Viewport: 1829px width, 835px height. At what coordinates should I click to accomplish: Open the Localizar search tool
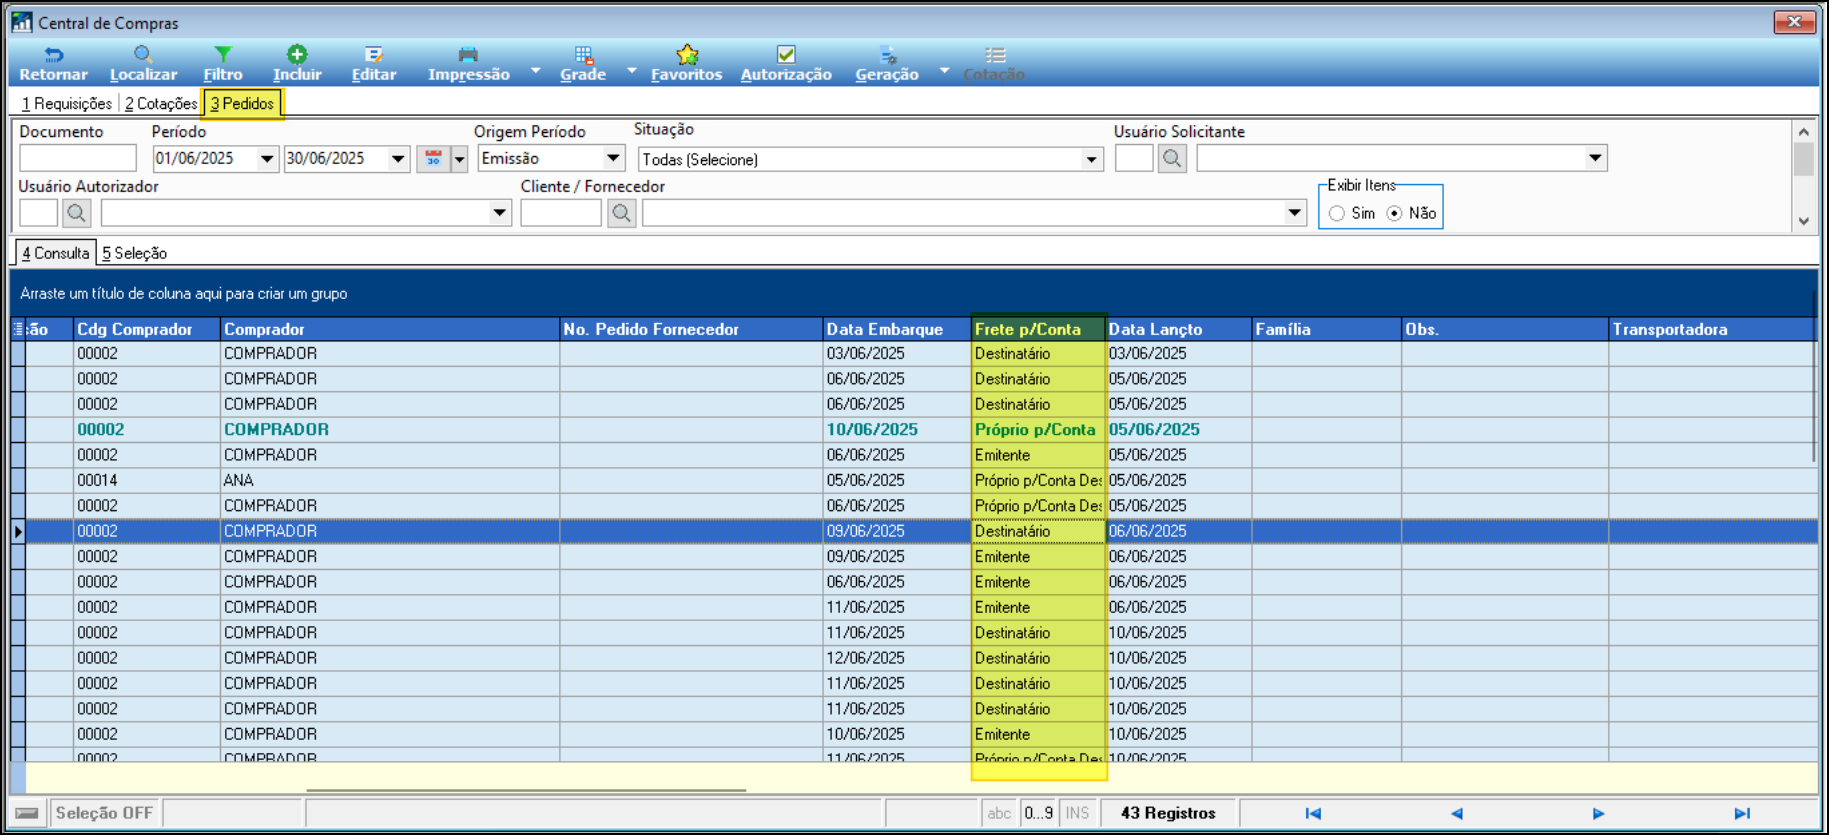(143, 64)
